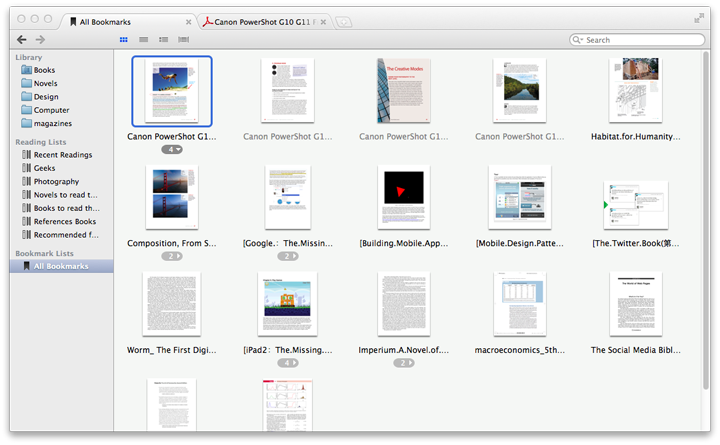Click the Habitat.for.Humanity title text

coord(636,136)
